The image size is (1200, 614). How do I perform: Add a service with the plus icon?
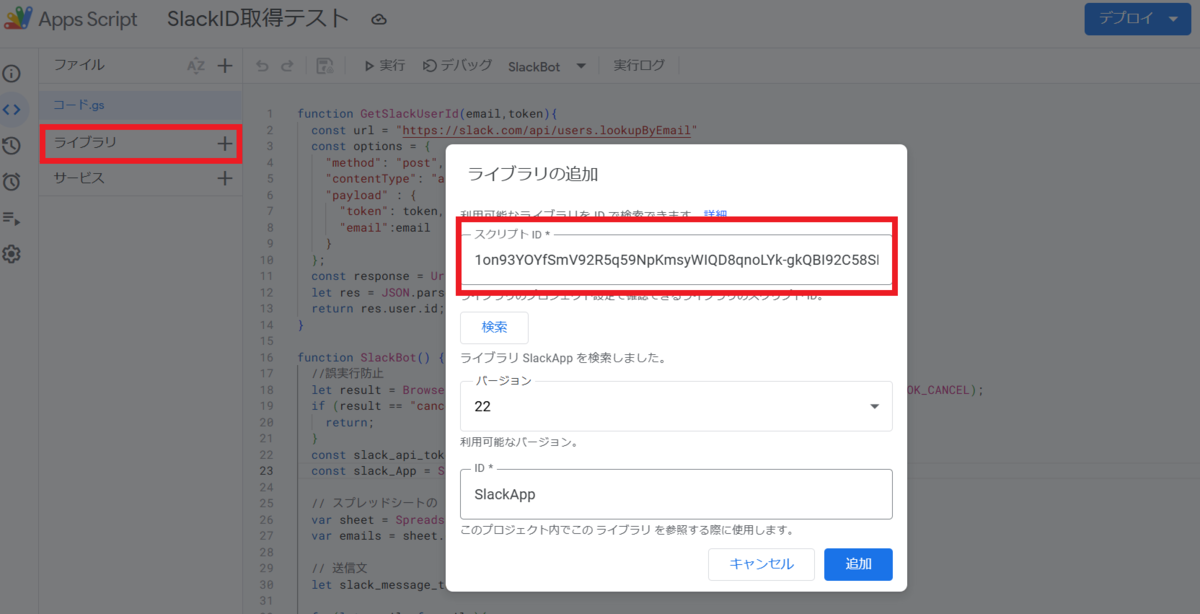[x=225, y=179]
